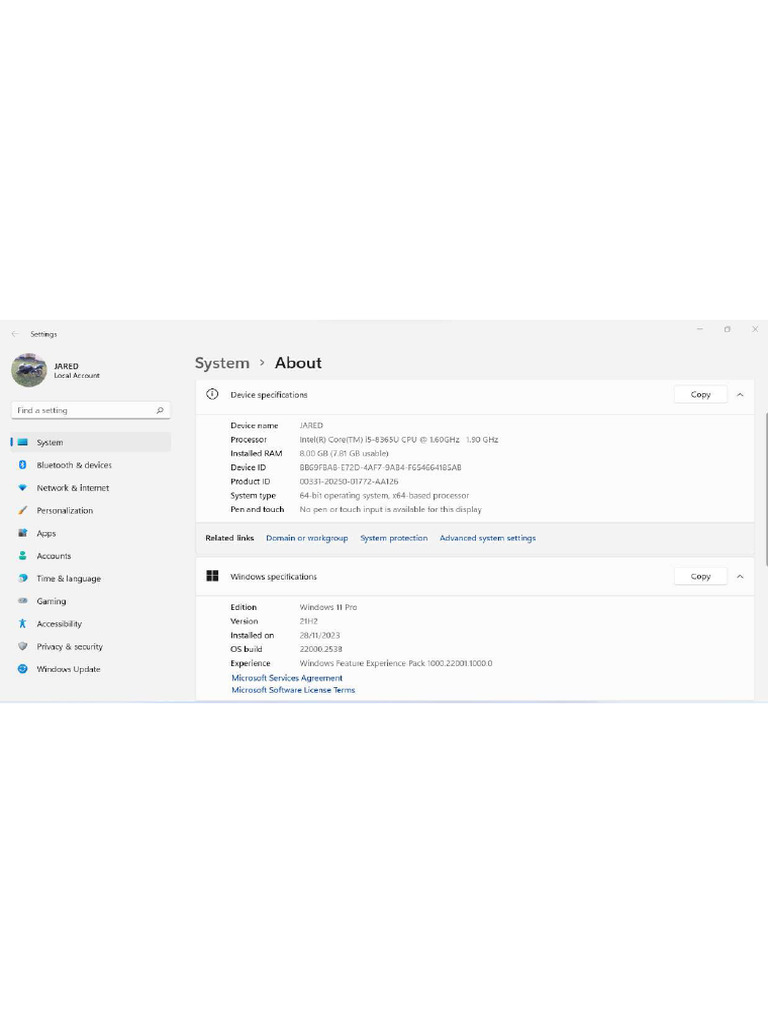This screenshot has width=768, height=1024.
Task: Open Personalization settings label
Action: (x=65, y=510)
